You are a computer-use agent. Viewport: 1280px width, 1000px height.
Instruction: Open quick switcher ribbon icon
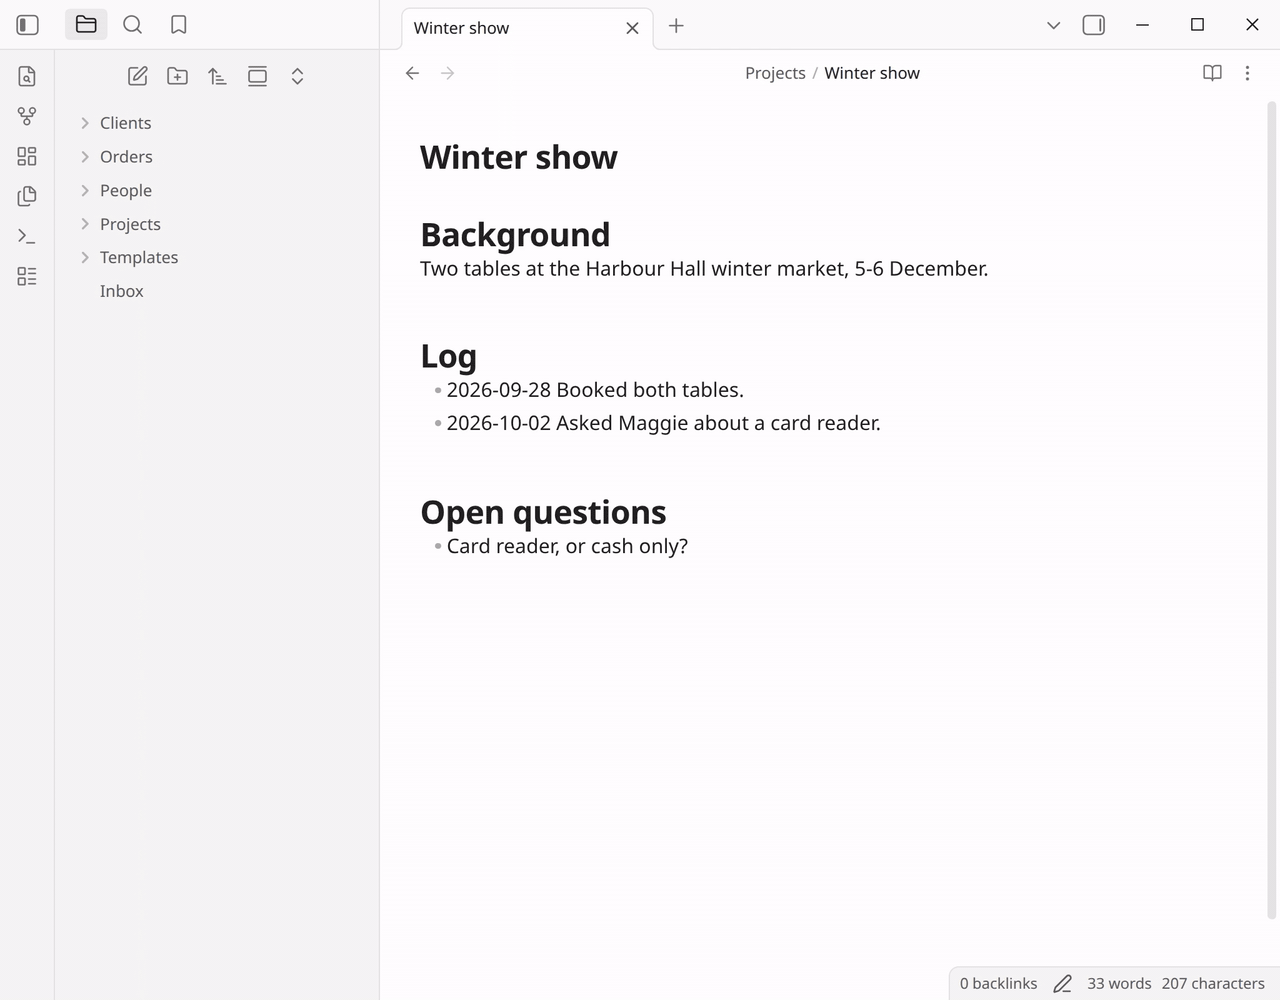pyautogui.click(x=27, y=76)
